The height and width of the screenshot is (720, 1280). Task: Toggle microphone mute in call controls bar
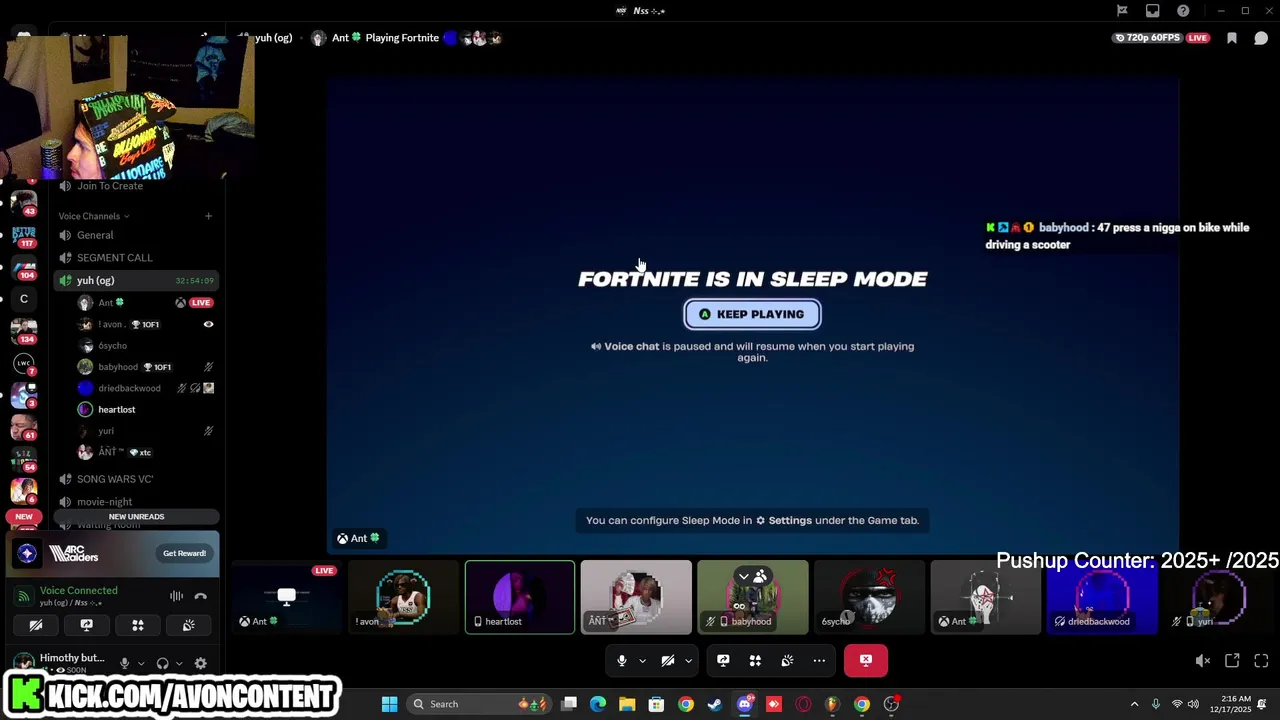click(622, 660)
